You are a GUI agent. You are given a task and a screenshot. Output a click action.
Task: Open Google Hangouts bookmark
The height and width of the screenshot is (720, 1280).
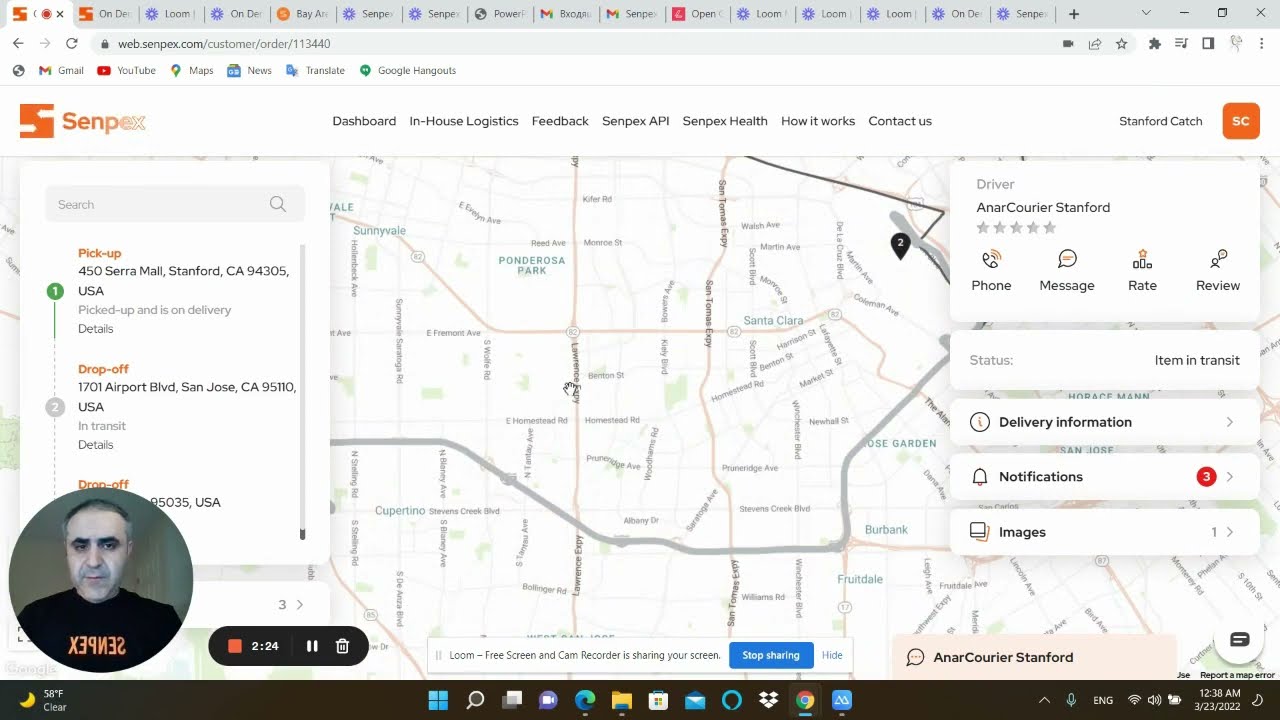pyautogui.click(x=407, y=70)
